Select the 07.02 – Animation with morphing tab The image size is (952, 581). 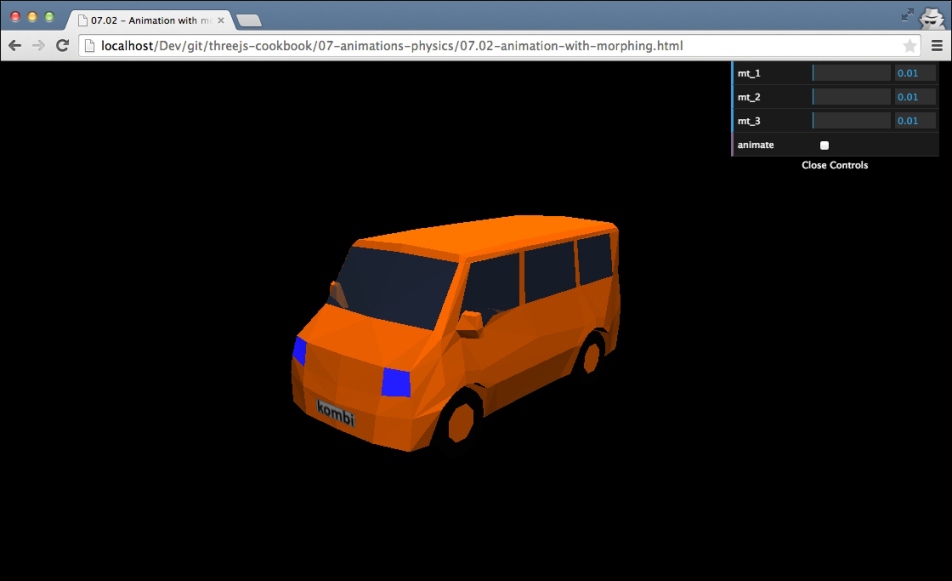pos(149,20)
